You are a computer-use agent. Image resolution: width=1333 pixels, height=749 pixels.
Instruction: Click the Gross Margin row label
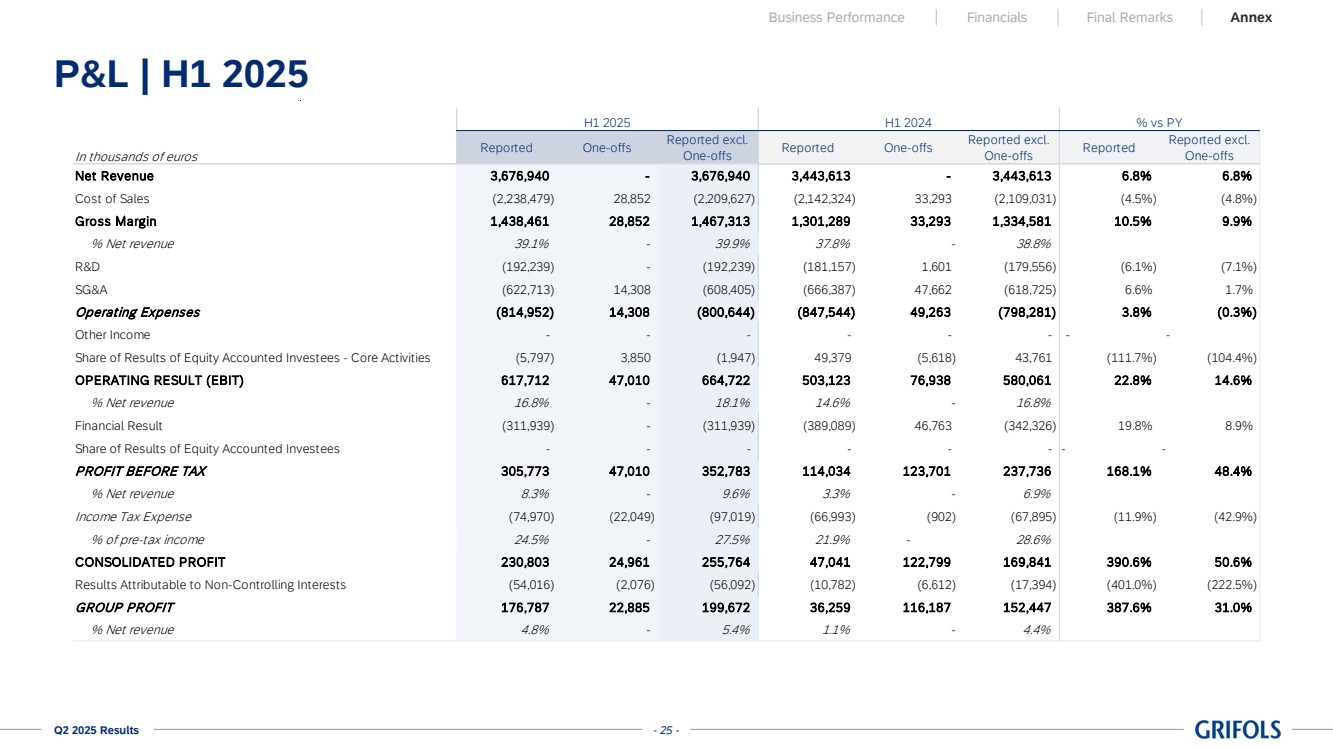click(x=115, y=221)
